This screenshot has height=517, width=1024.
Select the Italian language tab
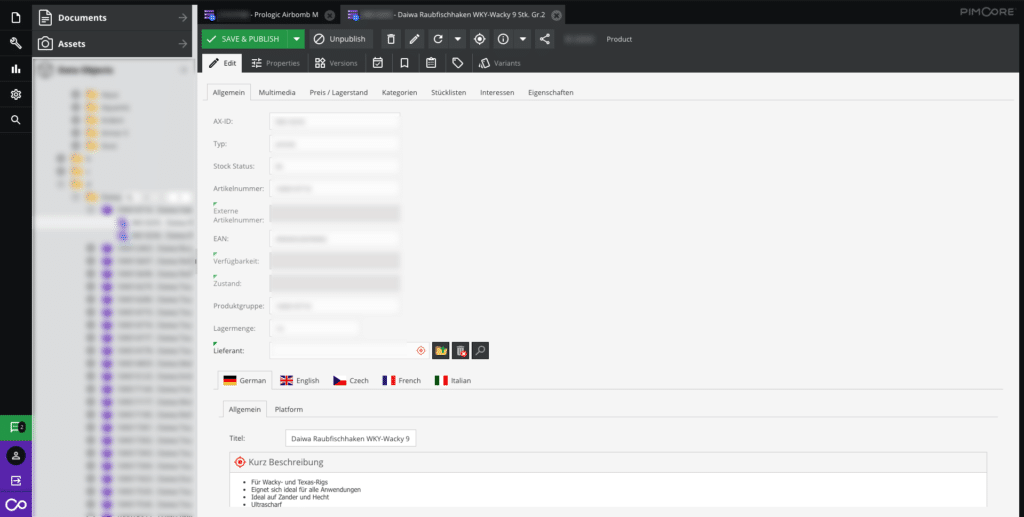[x=453, y=381]
